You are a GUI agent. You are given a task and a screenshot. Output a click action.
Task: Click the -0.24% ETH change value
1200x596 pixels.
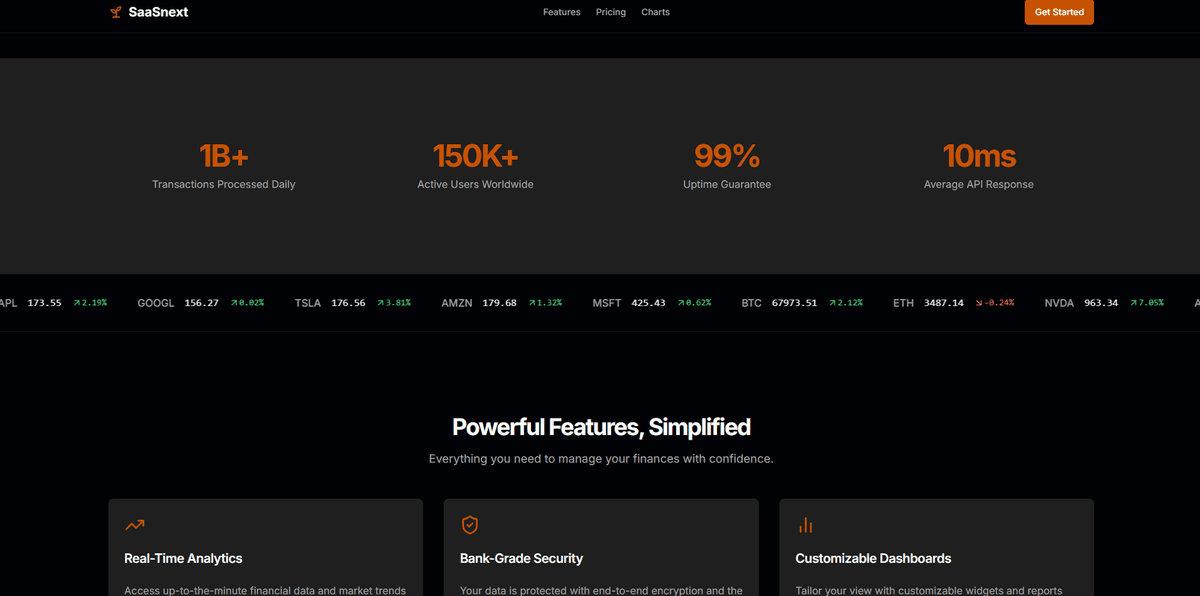tap(999, 303)
